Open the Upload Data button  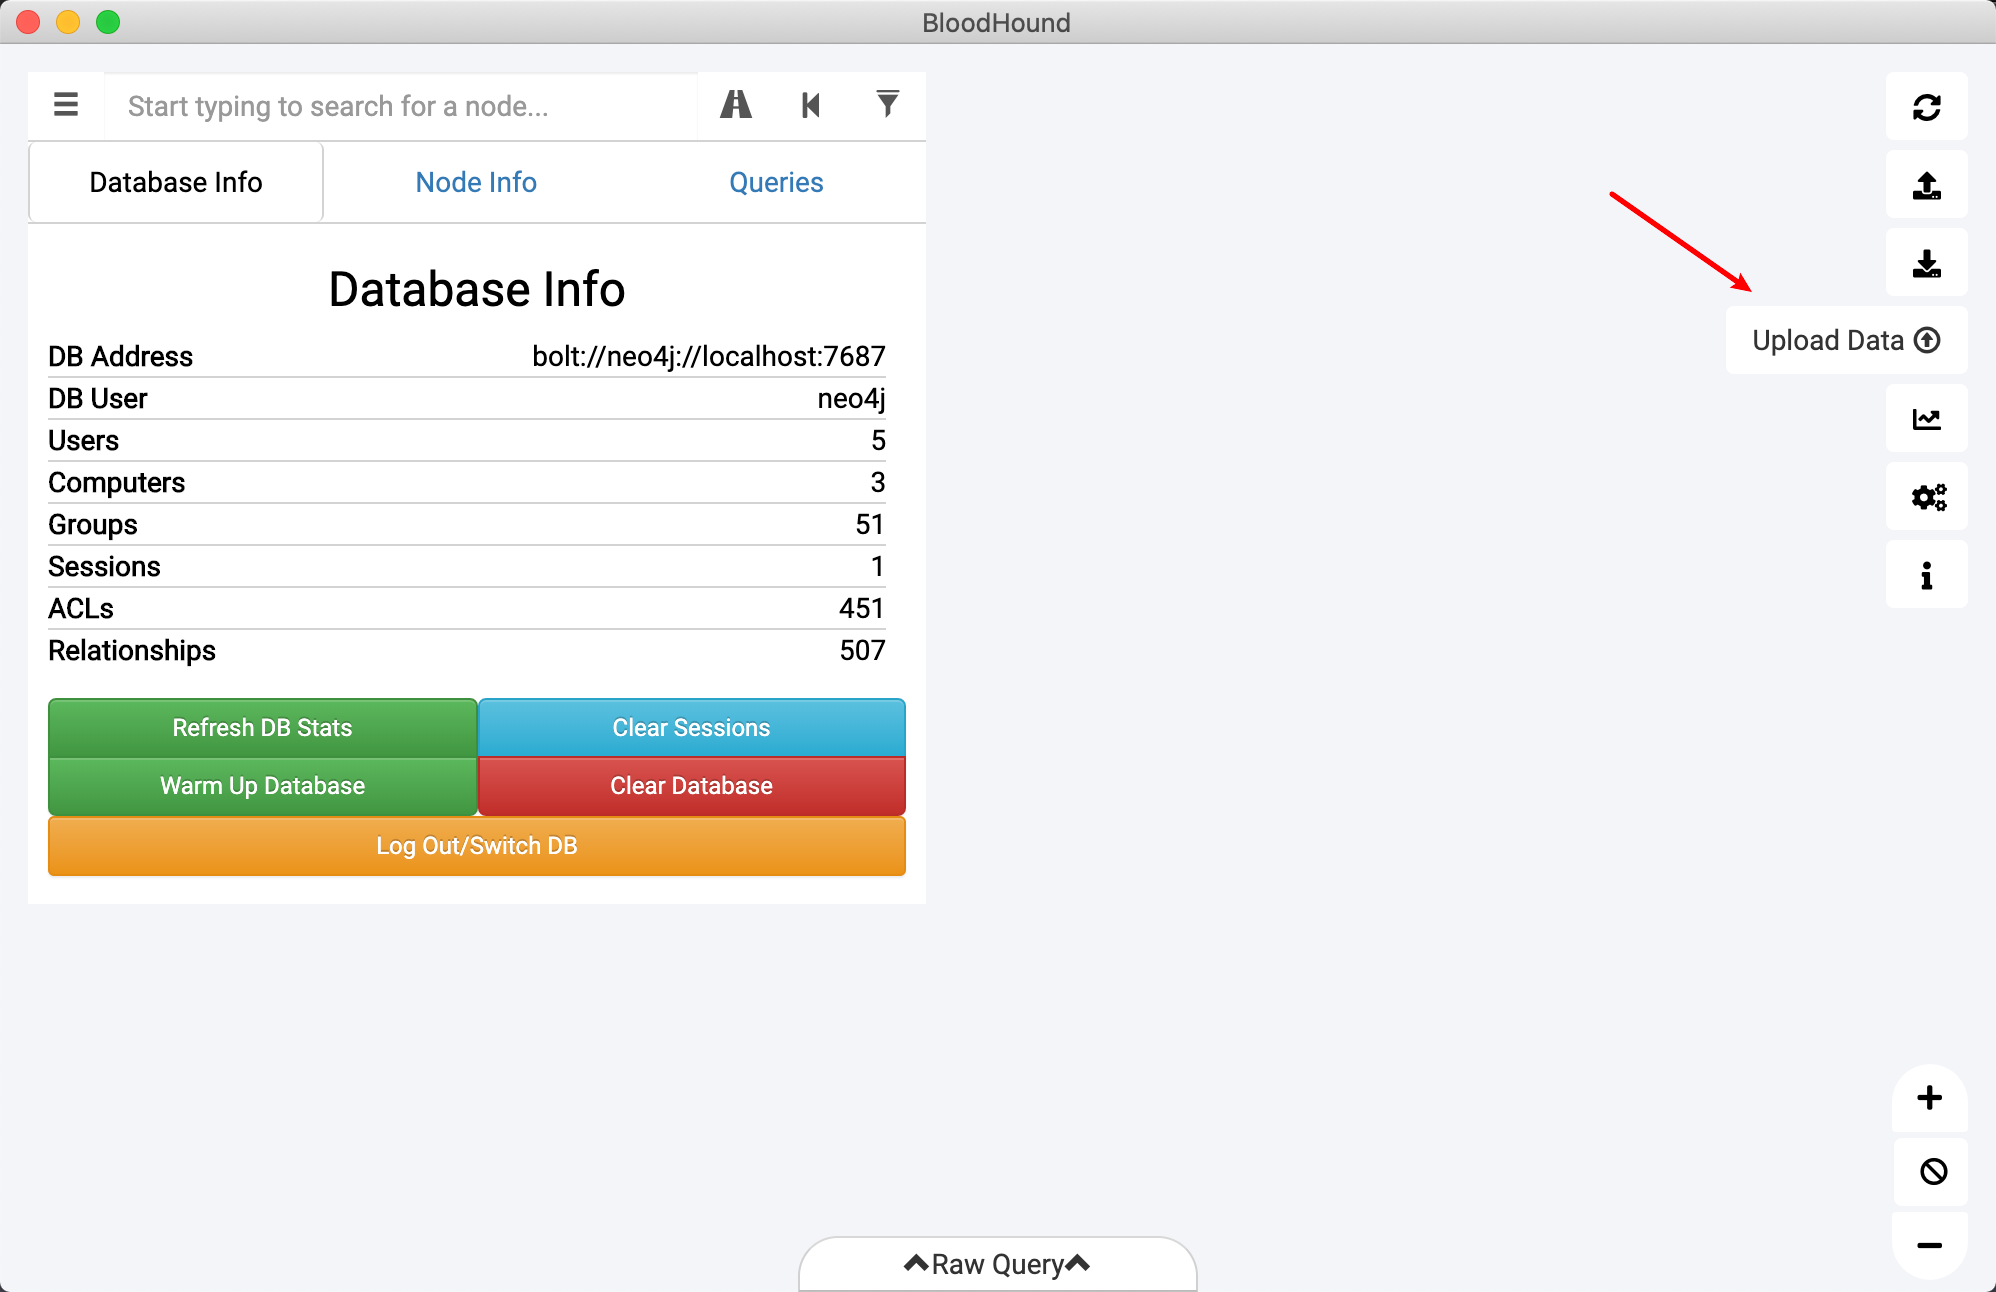point(1846,341)
